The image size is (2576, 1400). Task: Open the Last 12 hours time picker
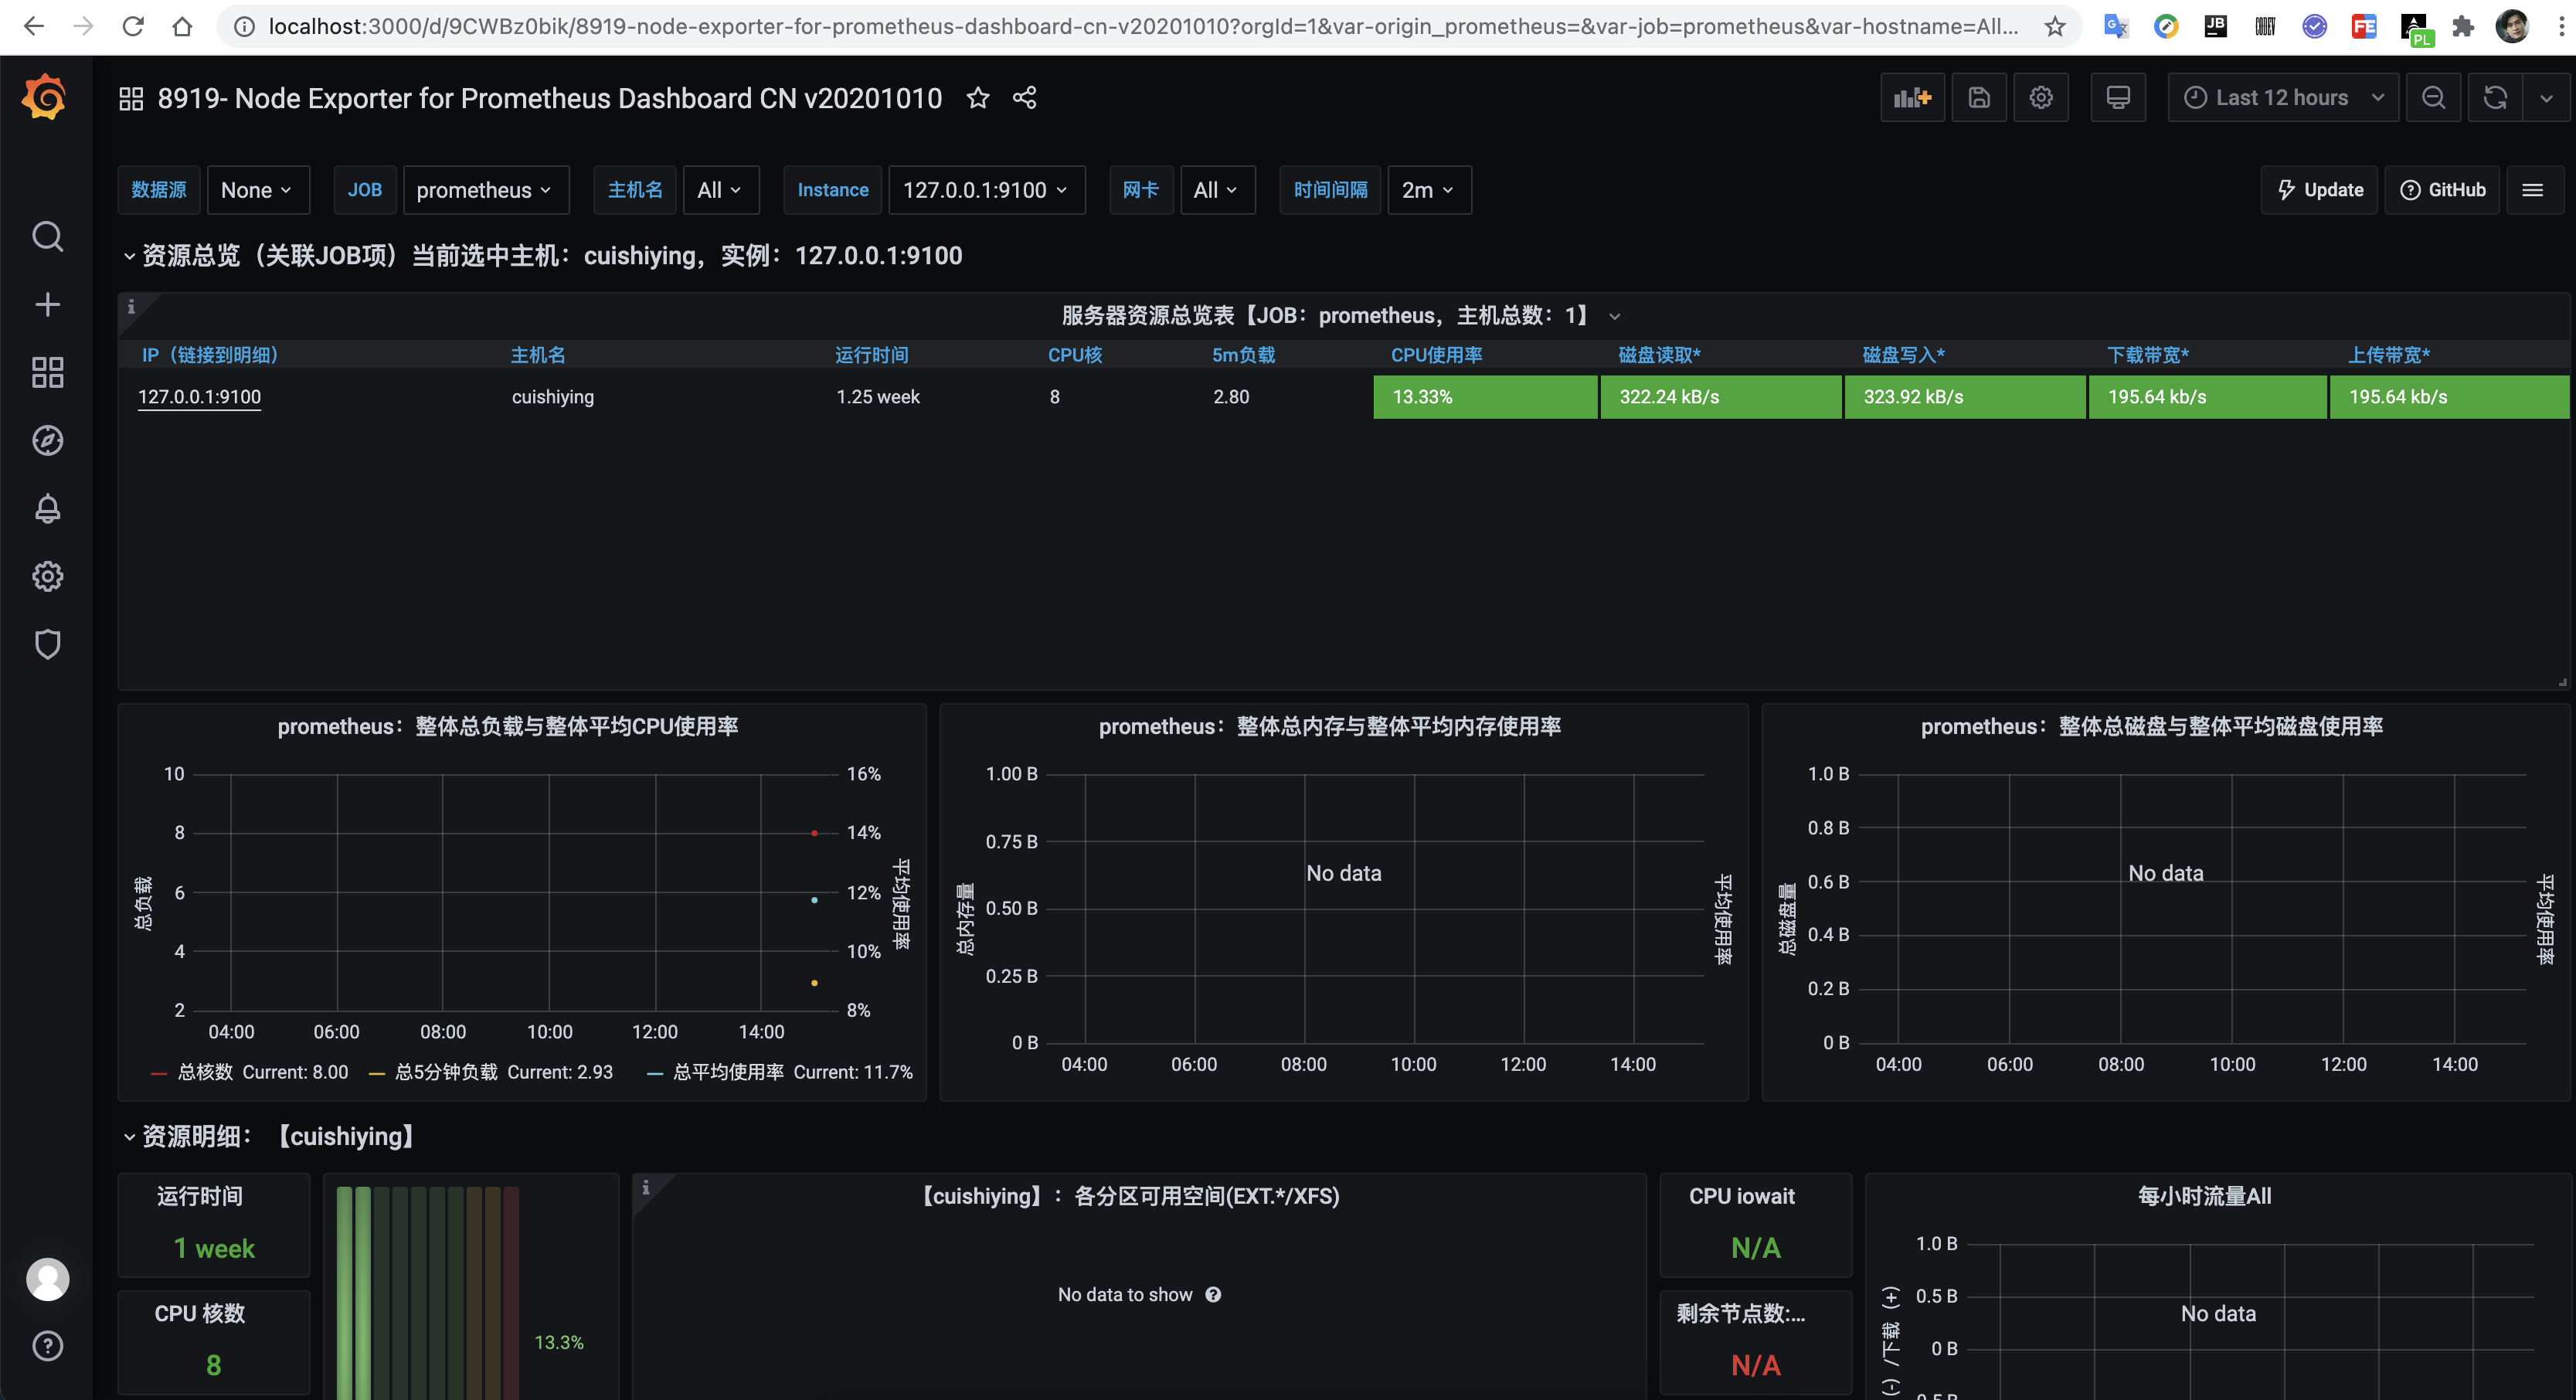[2282, 98]
